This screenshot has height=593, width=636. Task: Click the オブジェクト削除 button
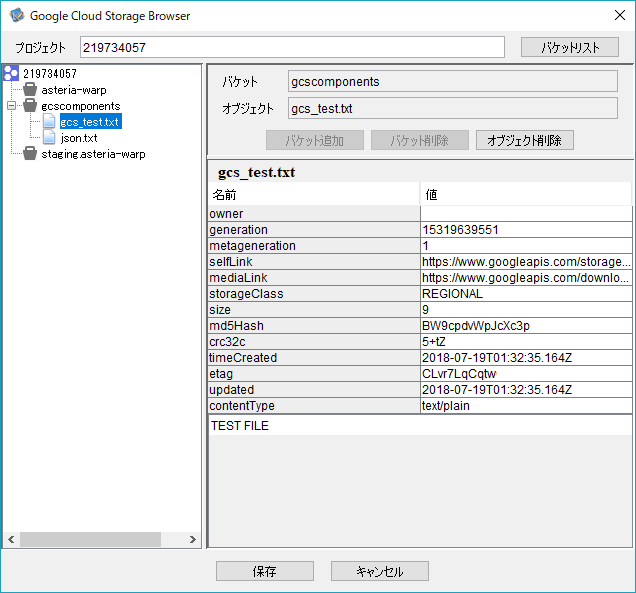tap(524, 141)
